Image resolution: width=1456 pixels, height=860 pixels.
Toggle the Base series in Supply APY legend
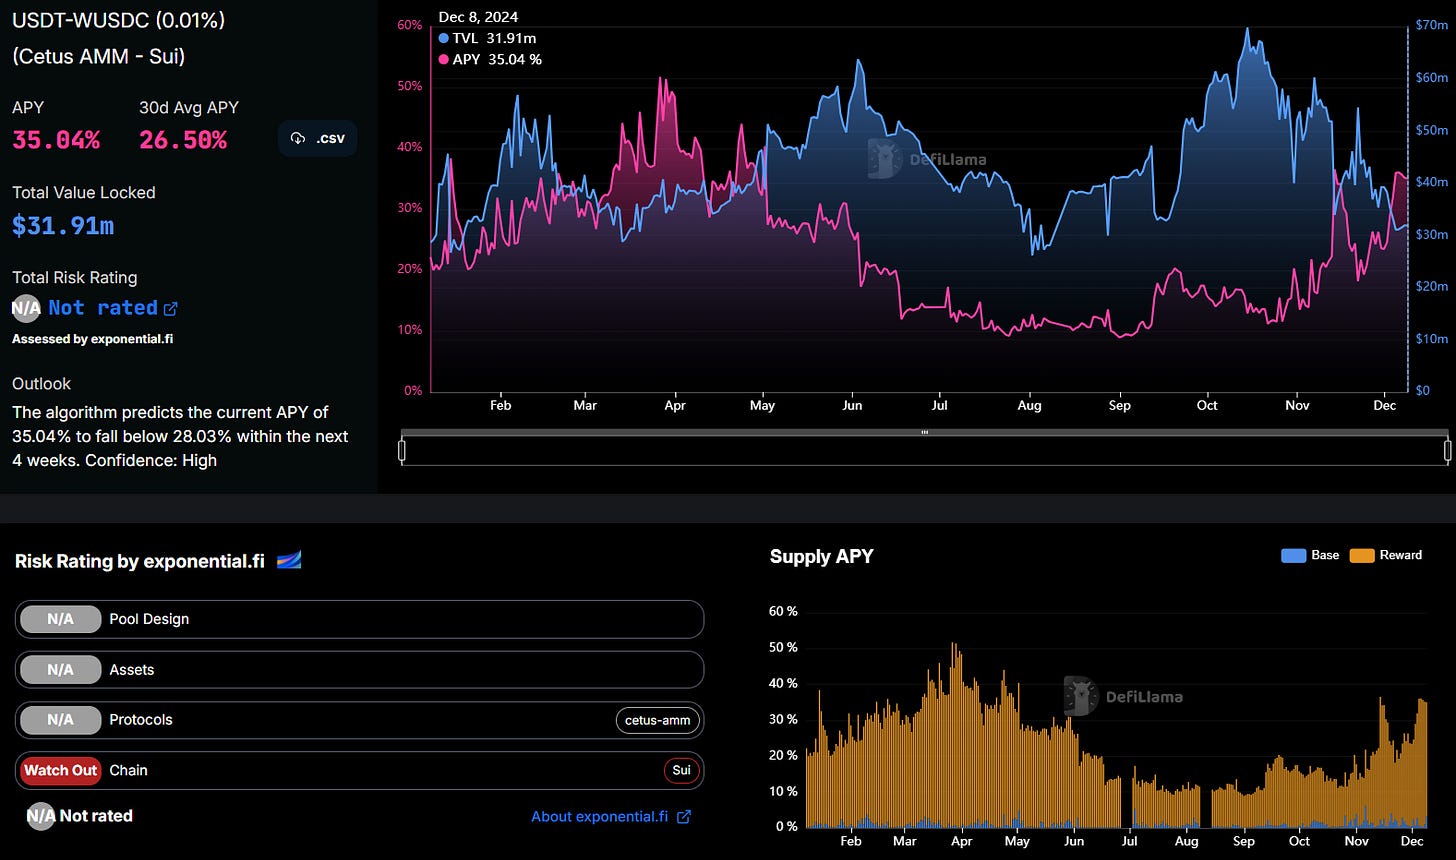click(x=1310, y=555)
